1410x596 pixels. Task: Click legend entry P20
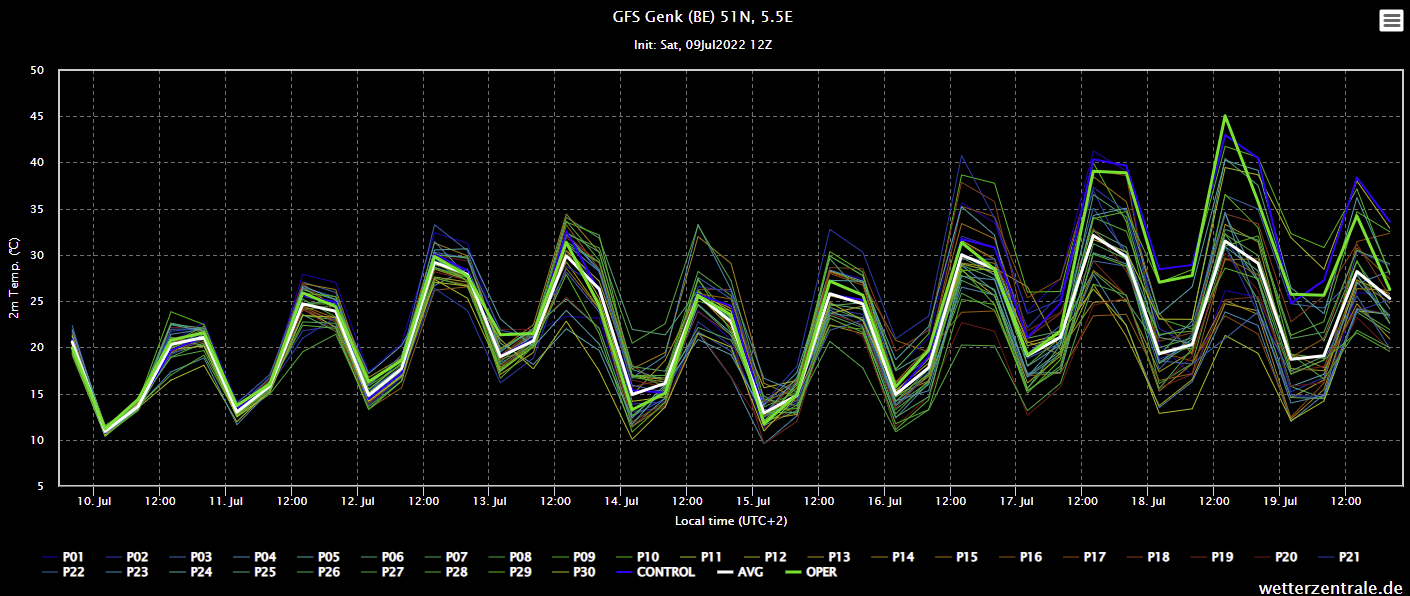1276,556
